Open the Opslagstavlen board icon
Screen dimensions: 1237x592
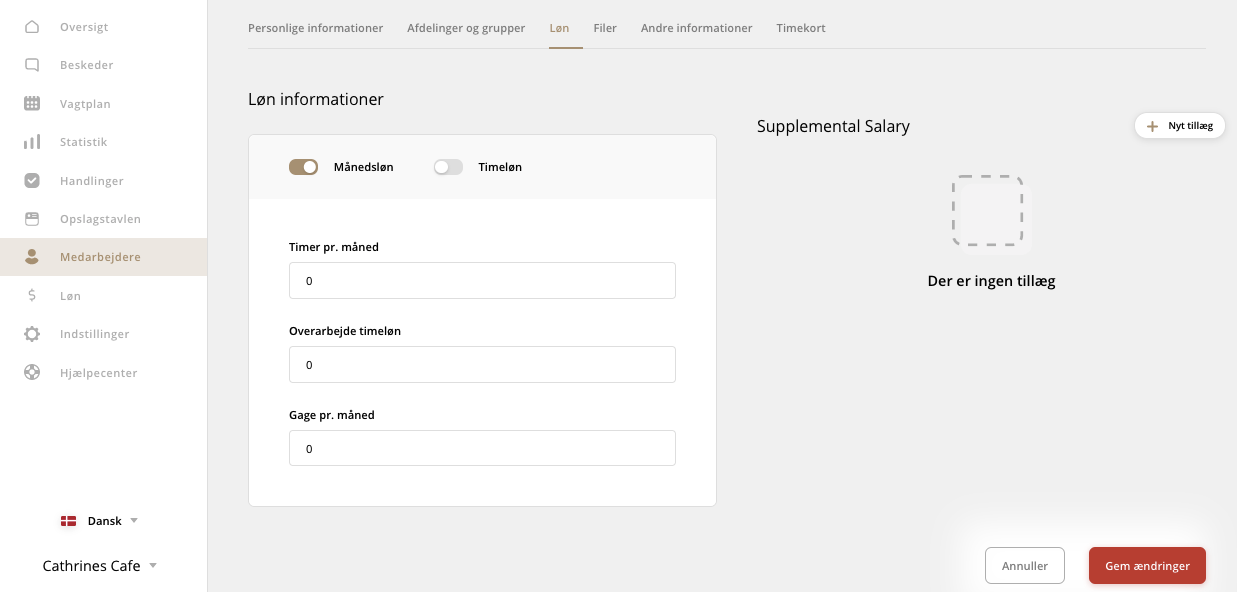(x=32, y=219)
